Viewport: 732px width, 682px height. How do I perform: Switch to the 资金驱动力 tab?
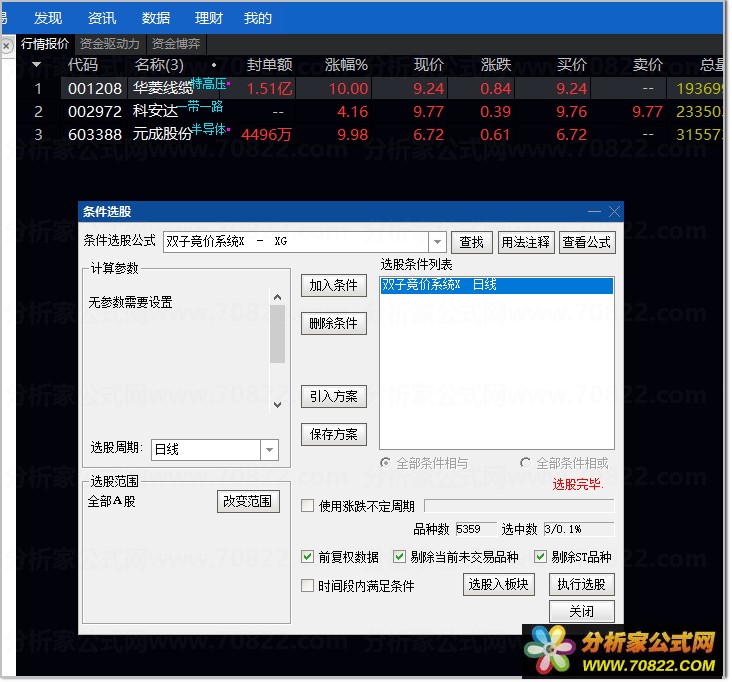[110, 44]
